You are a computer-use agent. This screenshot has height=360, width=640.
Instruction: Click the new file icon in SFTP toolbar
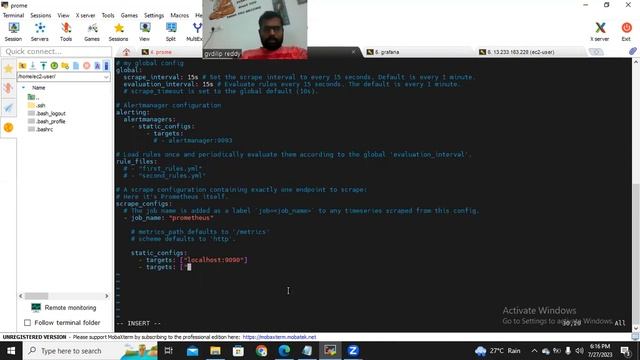tap(76, 66)
